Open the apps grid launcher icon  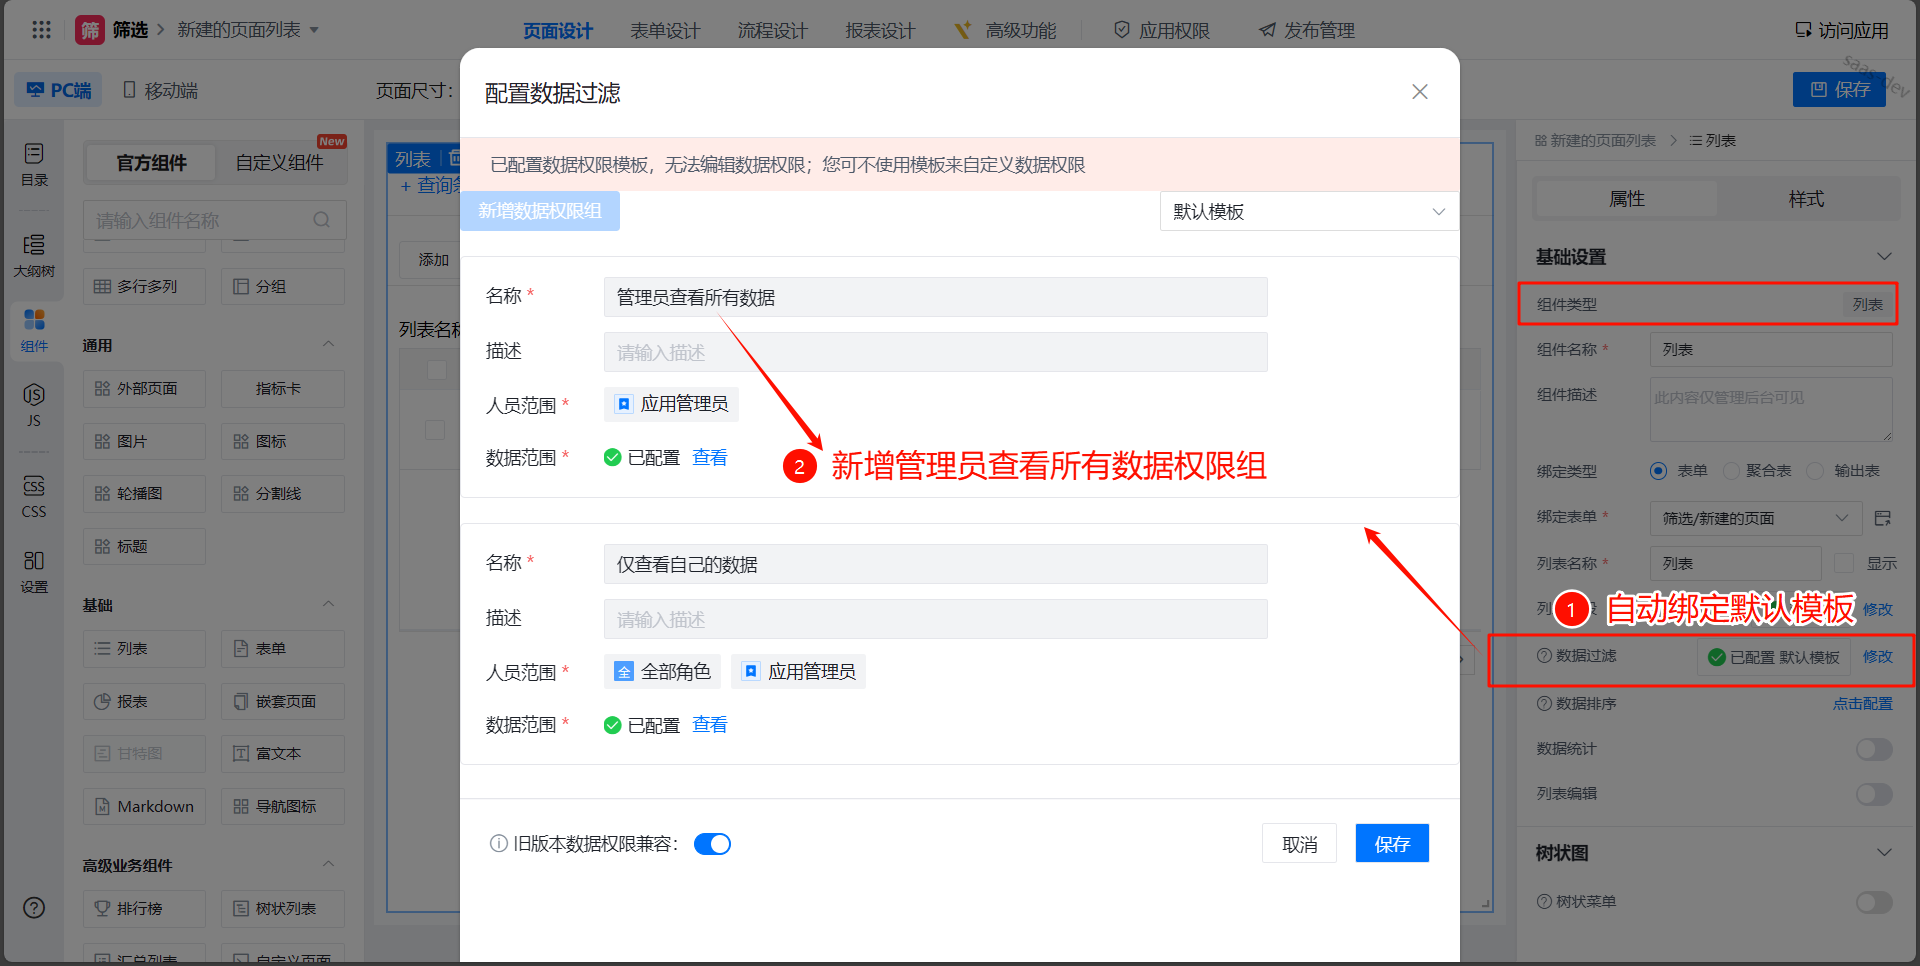coord(41,30)
